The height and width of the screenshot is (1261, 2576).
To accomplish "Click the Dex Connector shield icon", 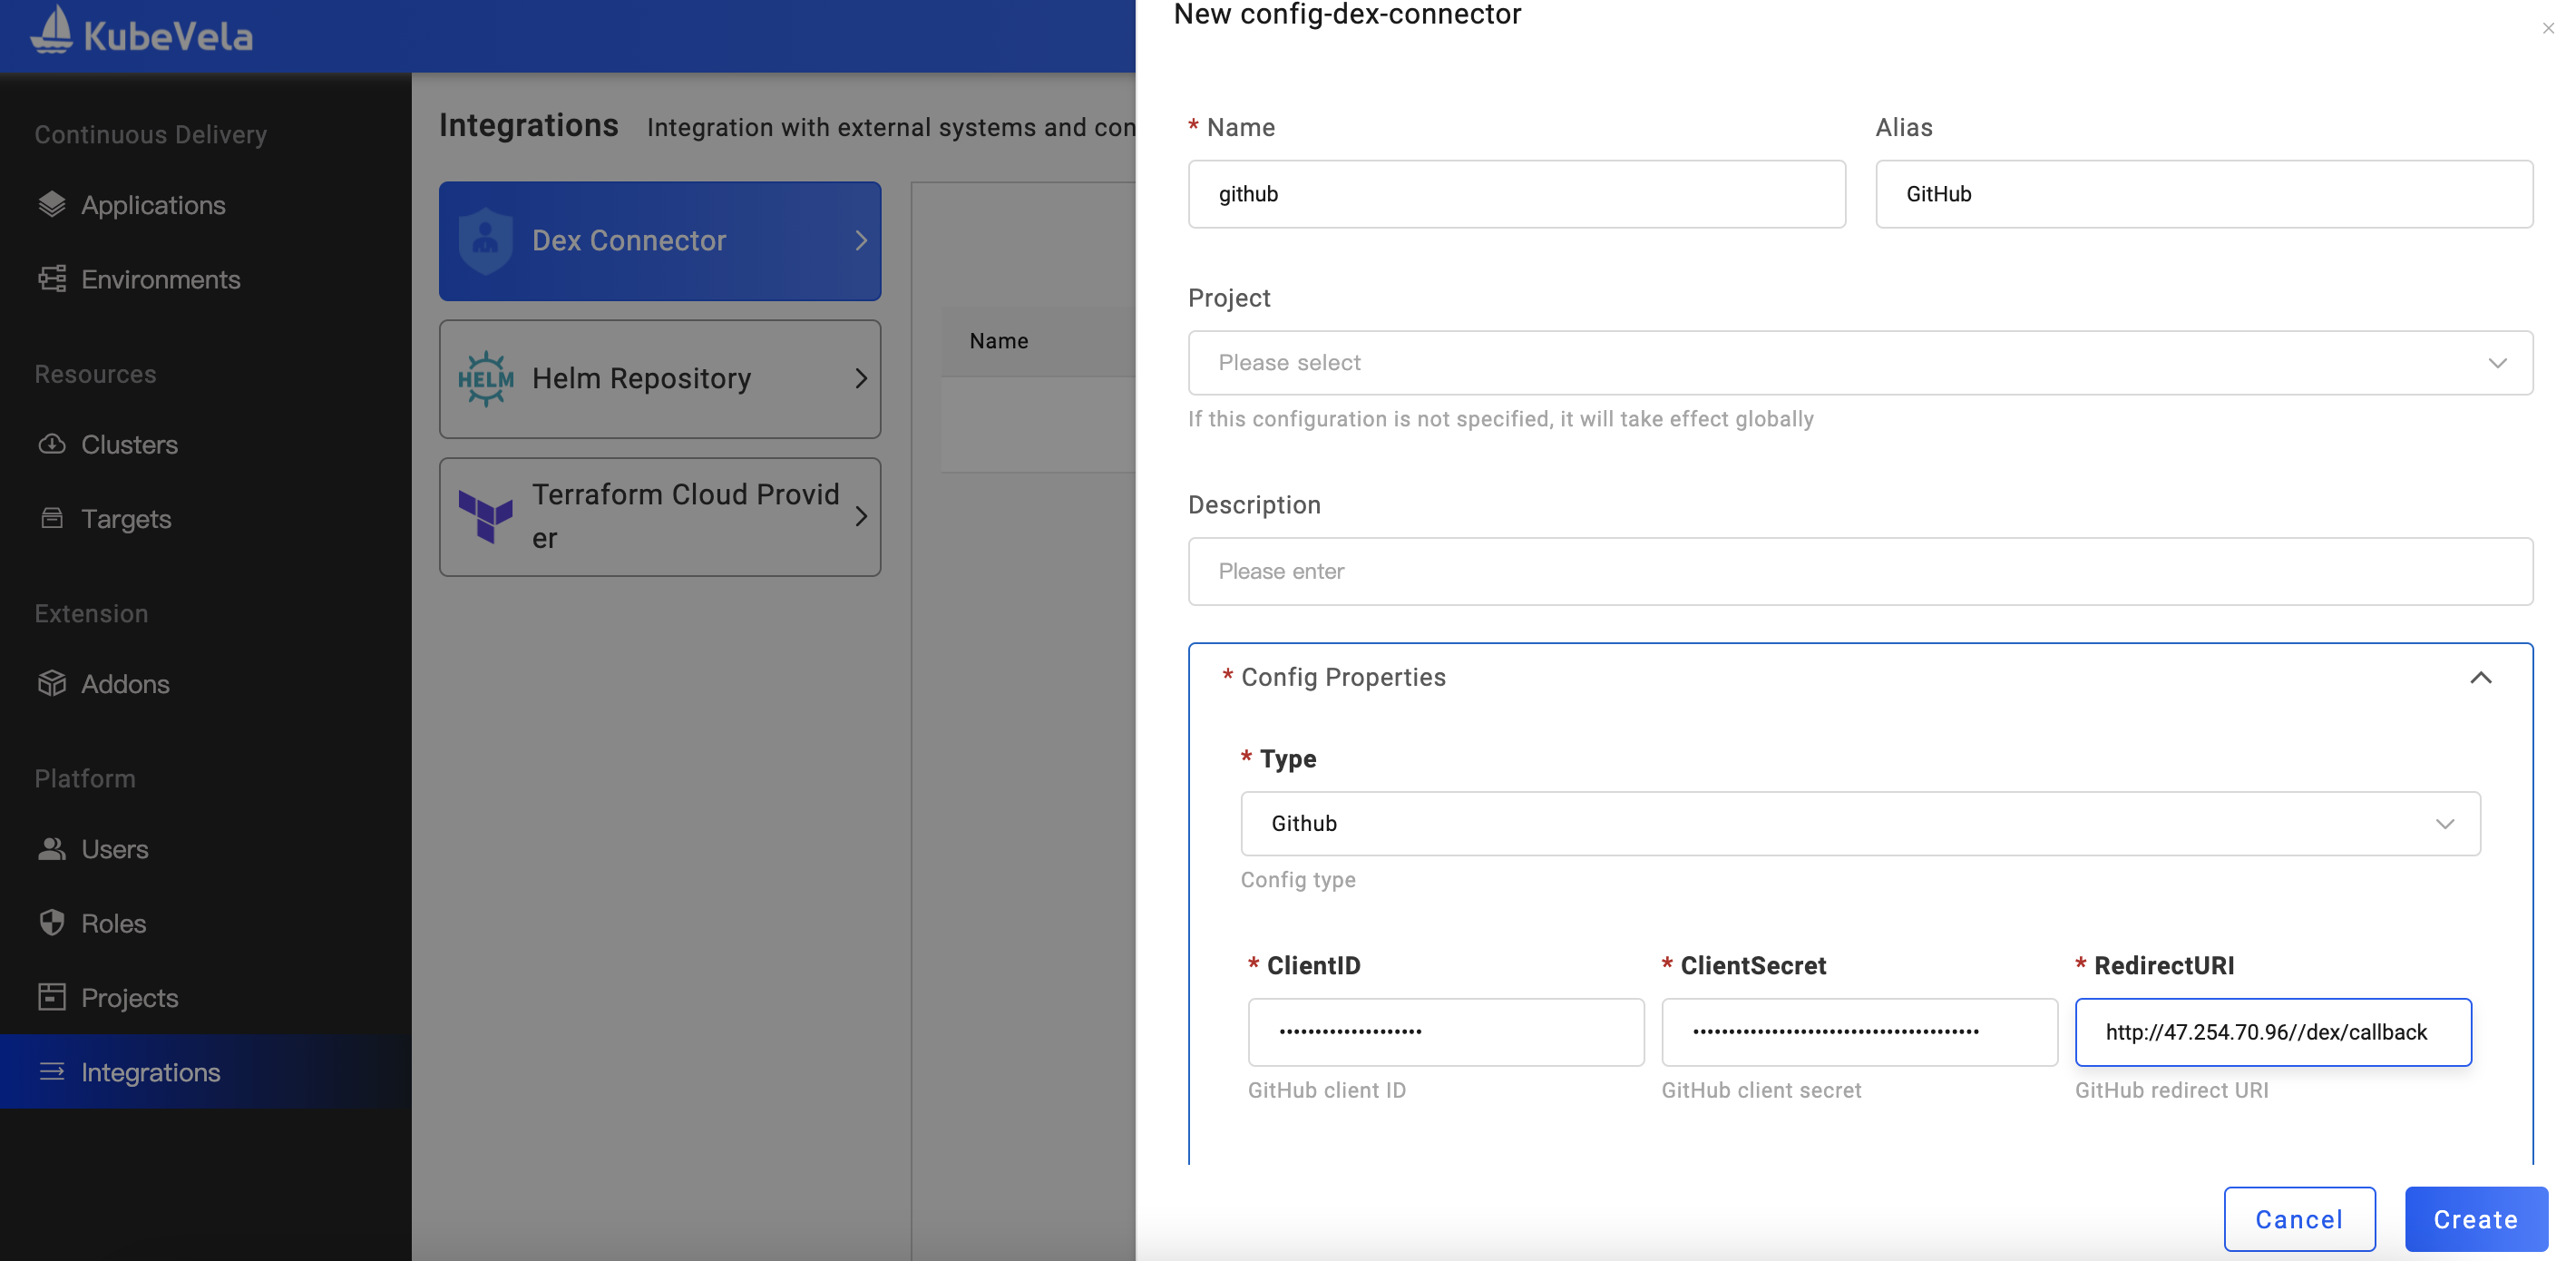I will [486, 241].
